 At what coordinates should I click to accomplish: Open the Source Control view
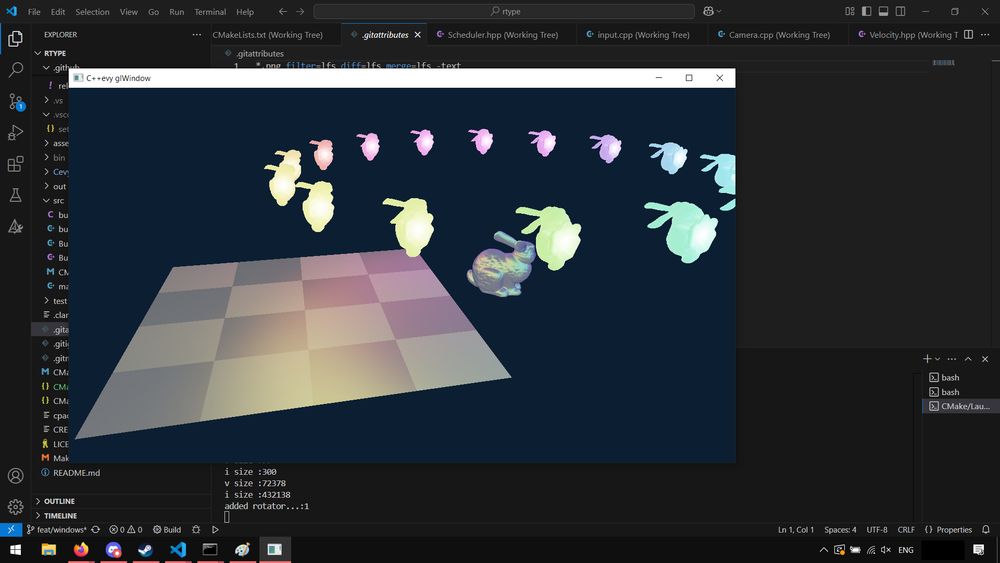point(16,102)
